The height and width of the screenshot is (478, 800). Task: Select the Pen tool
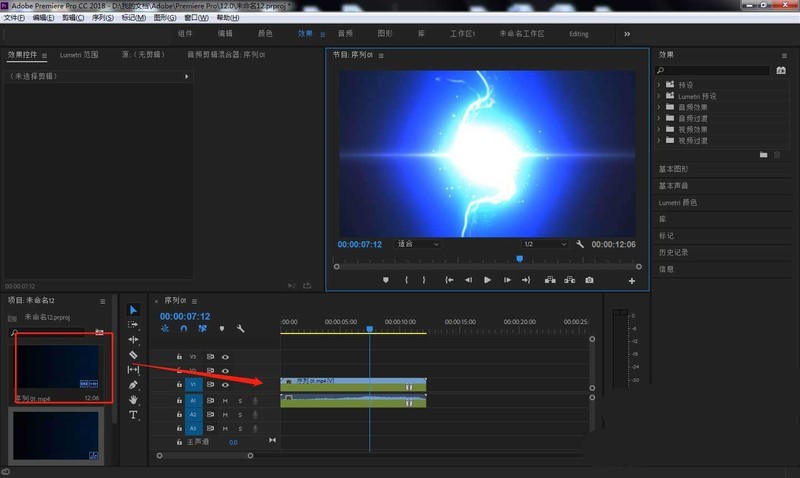click(133, 385)
